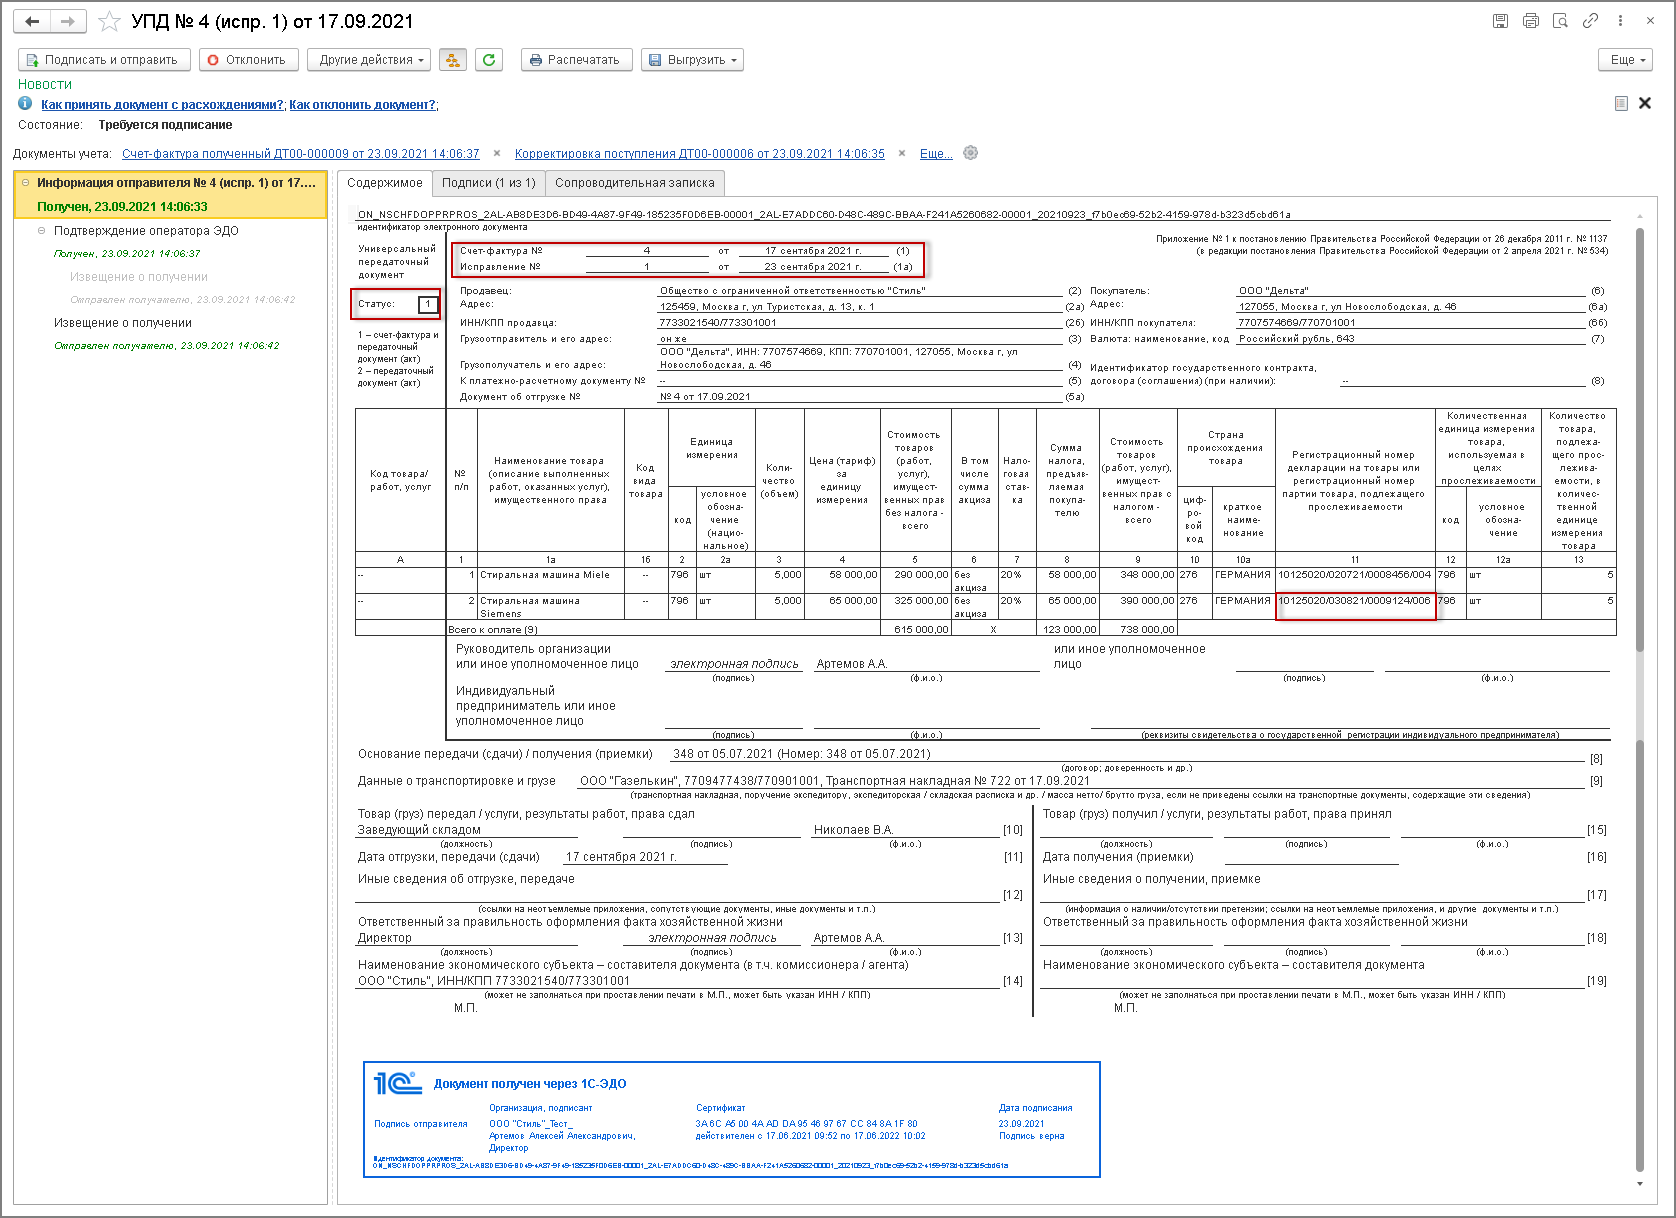Viewport: 1676px width, 1218px height.
Task: Get a link to this document
Action: (1590, 21)
